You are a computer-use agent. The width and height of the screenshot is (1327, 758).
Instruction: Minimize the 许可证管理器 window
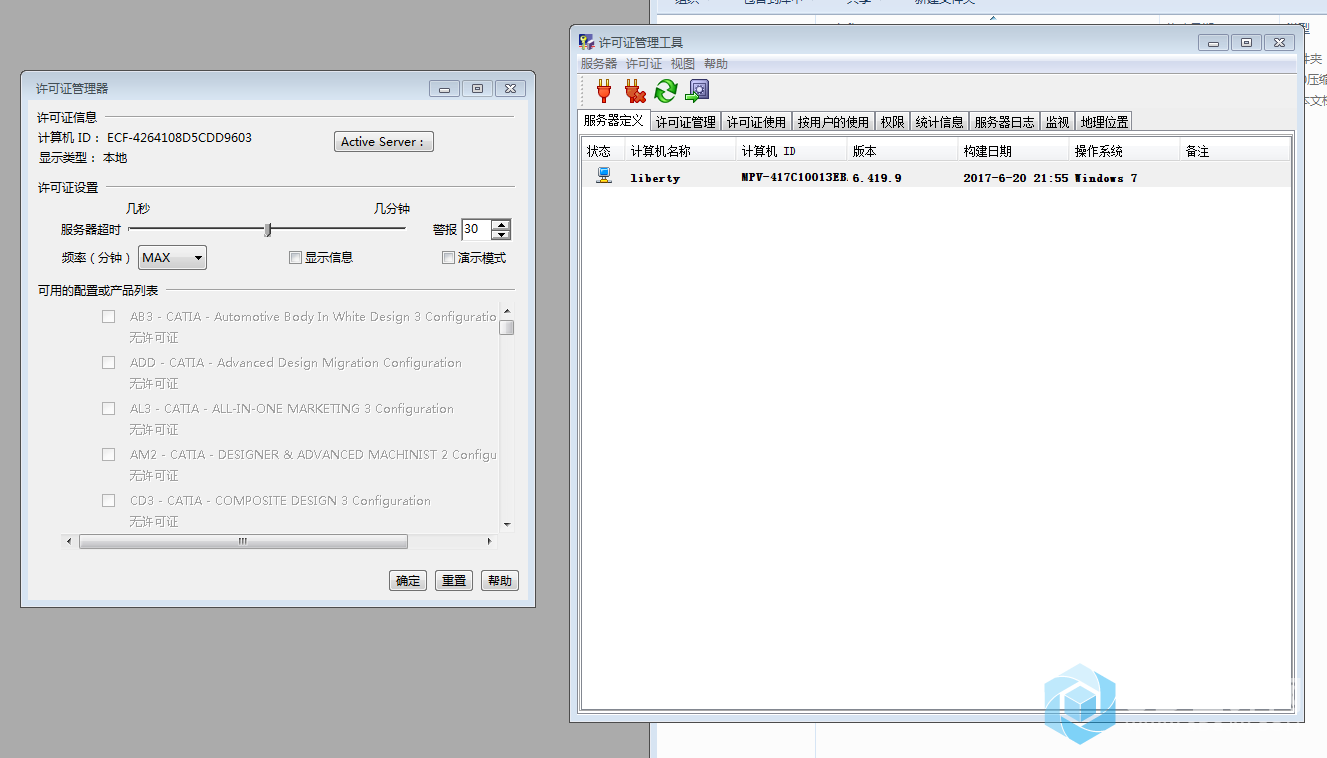445,89
